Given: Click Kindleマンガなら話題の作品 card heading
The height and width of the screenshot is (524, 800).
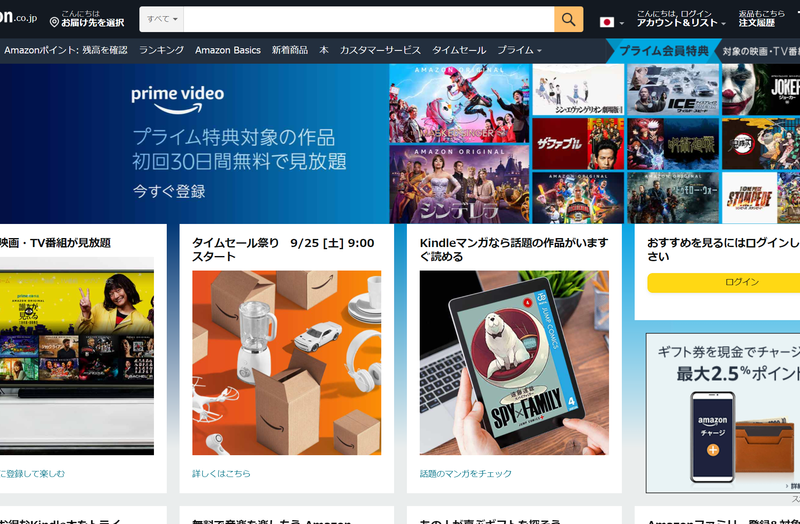Looking at the screenshot, I should [514, 249].
